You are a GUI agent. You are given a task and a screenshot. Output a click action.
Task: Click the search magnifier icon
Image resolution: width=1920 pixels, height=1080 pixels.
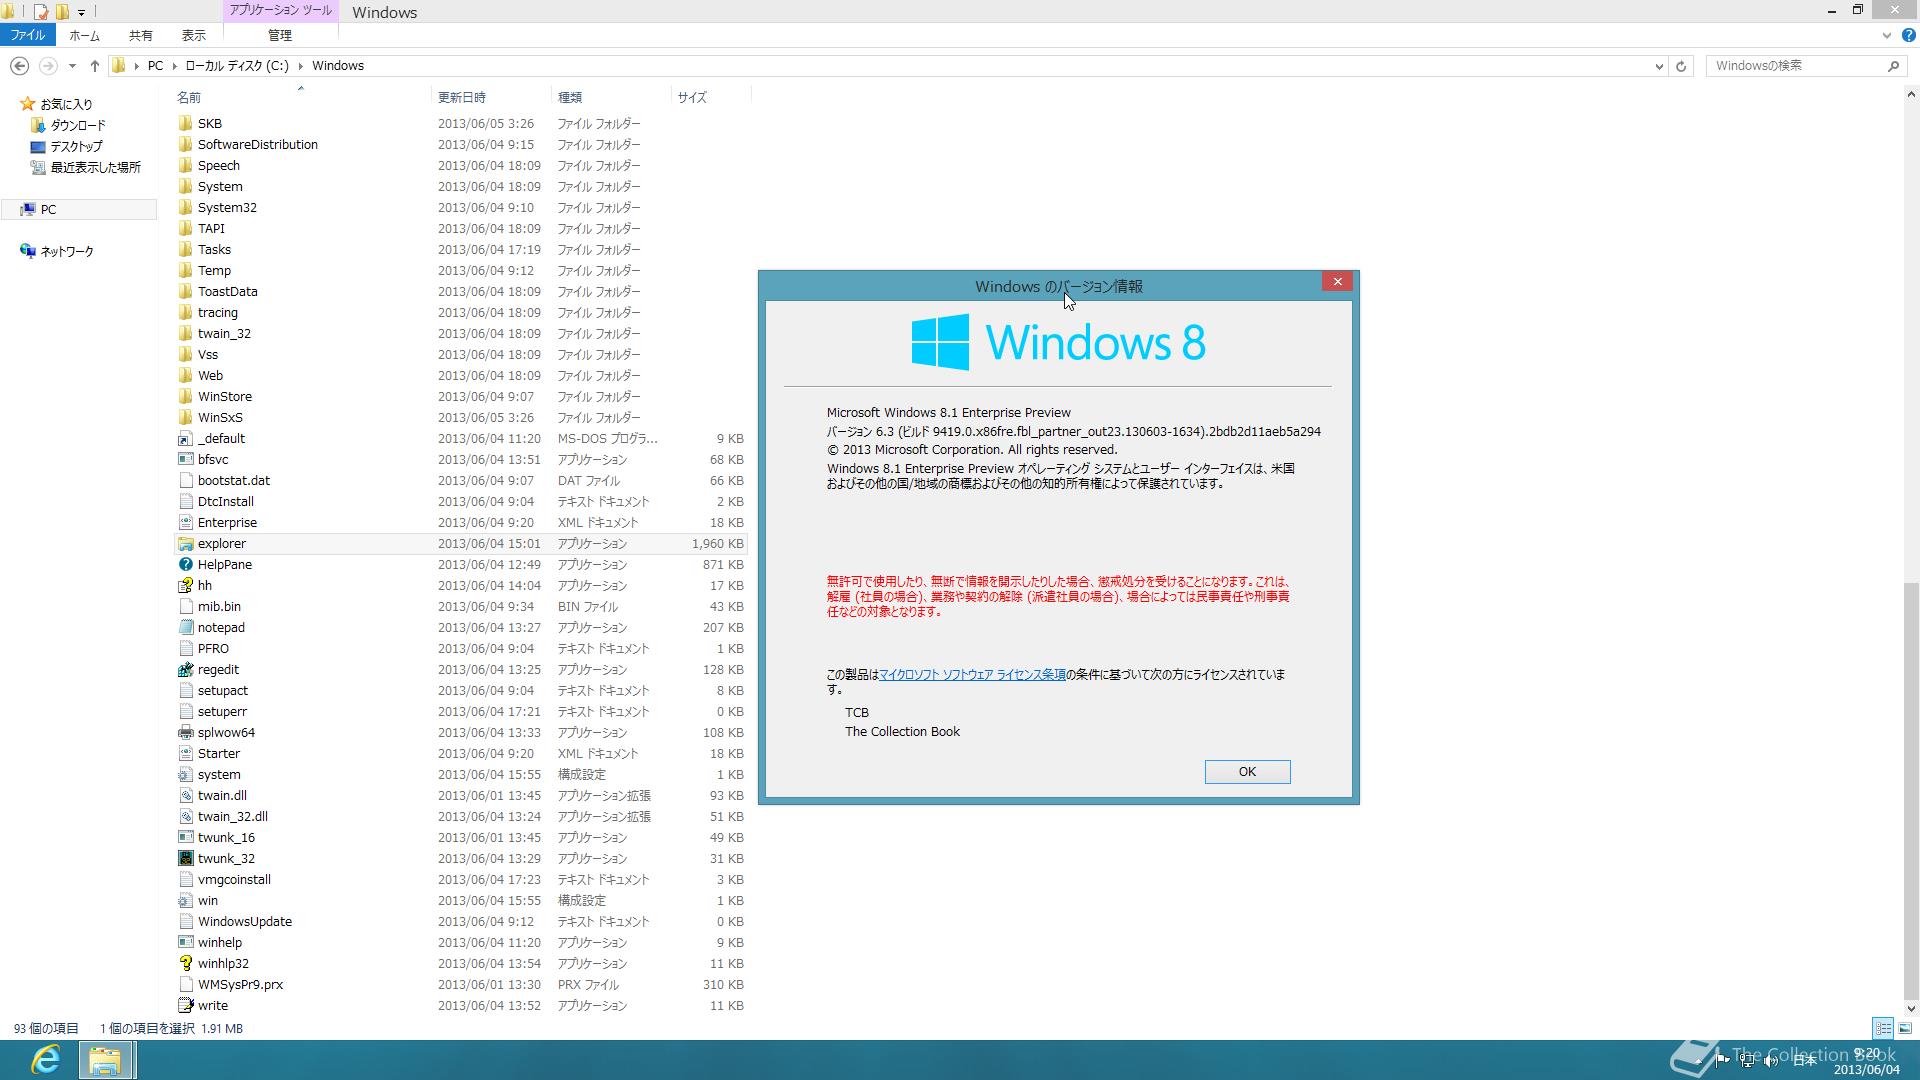pyautogui.click(x=1893, y=66)
